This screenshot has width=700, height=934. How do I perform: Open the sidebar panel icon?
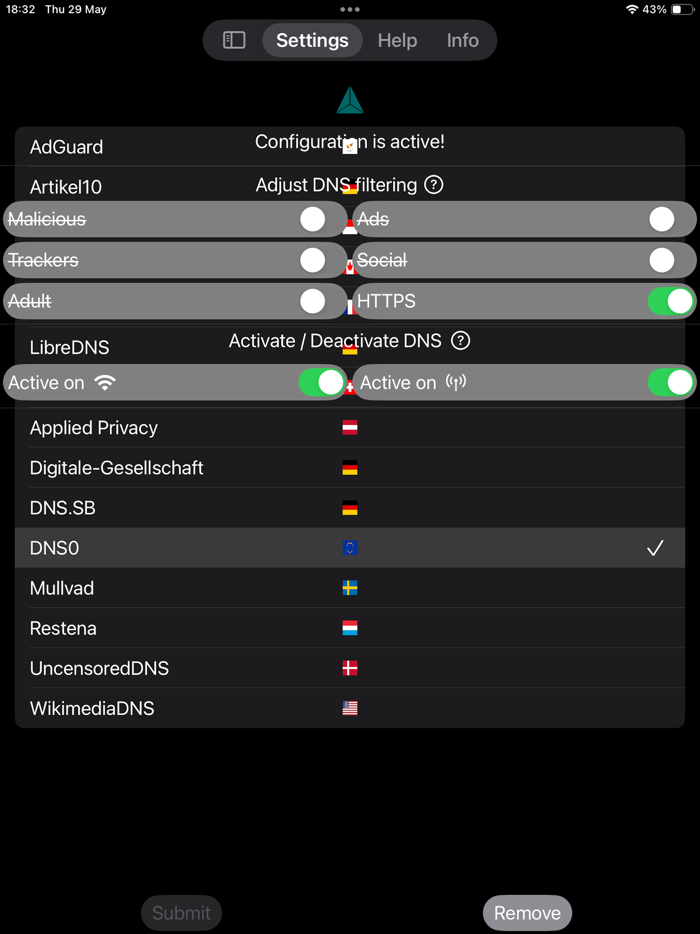click(x=233, y=40)
